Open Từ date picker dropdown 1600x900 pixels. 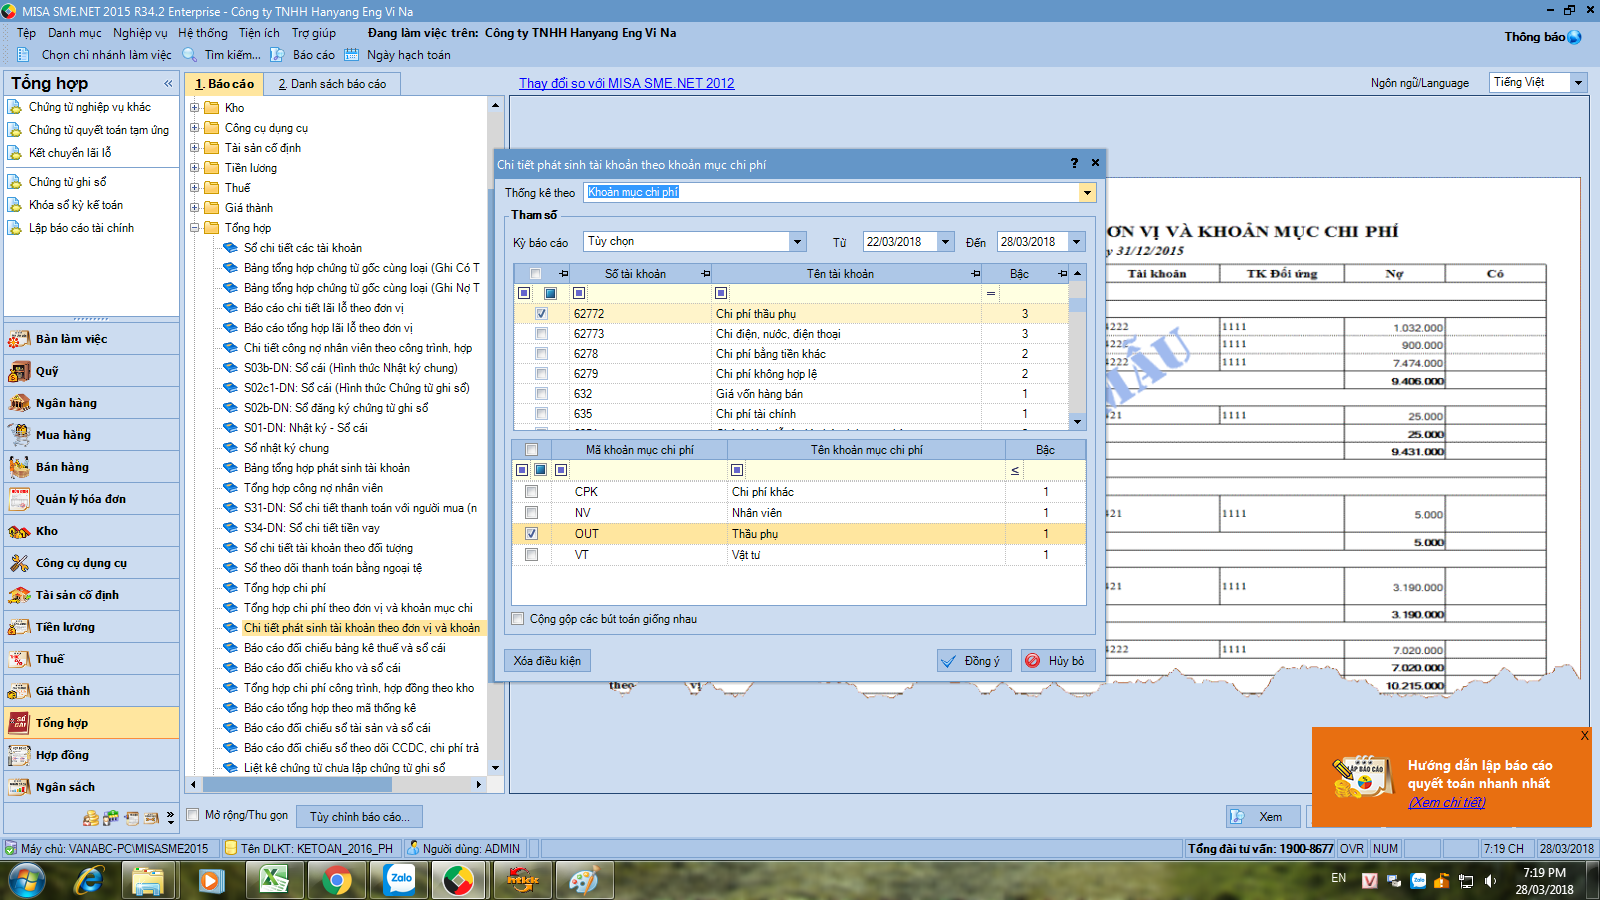pyautogui.click(x=945, y=242)
